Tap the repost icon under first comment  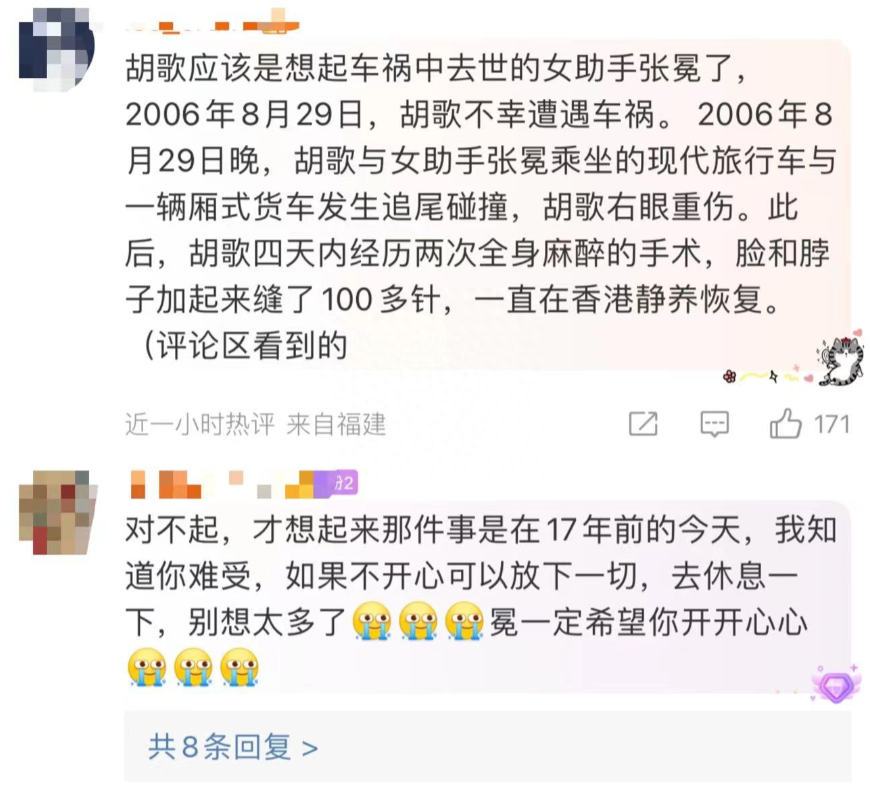(x=644, y=424)
